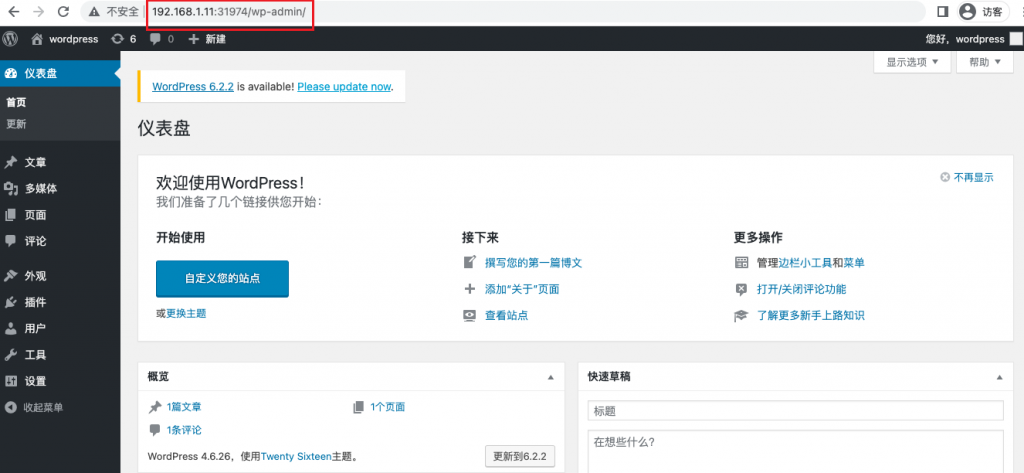The width and height of the screenshot is (1024, 473).
Task: Click 新建 in admin bar
Action: pyautogui.click(x=216, y=39)
